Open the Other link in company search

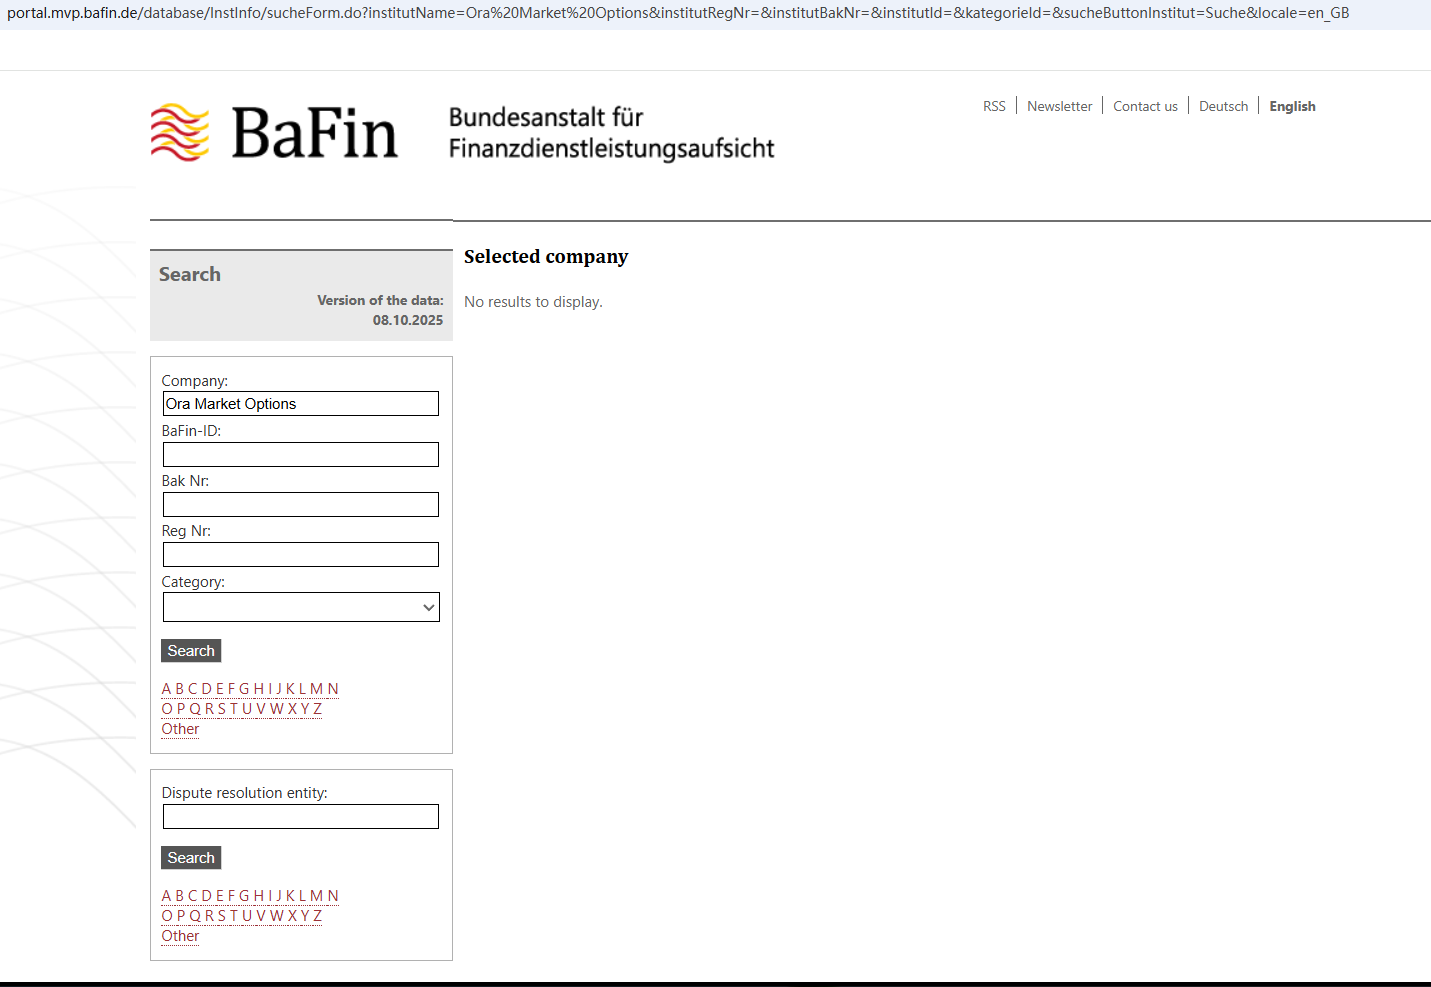(x=180, y=729)
